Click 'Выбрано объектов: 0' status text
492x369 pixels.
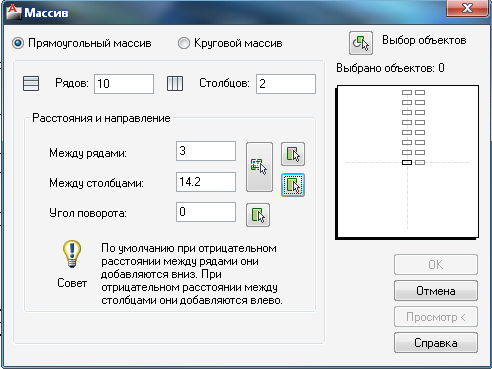coord(390,68)
